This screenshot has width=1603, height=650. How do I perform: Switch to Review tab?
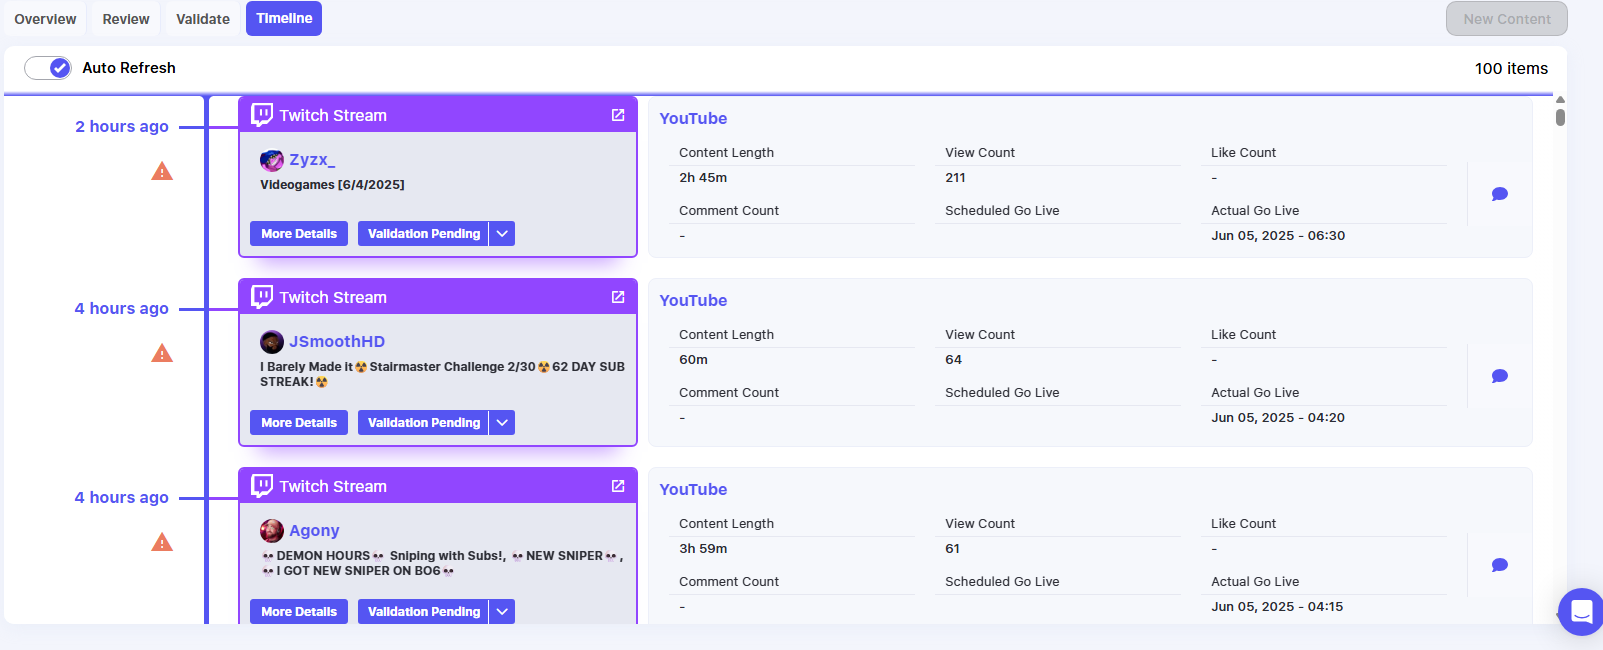pos(126,19)
